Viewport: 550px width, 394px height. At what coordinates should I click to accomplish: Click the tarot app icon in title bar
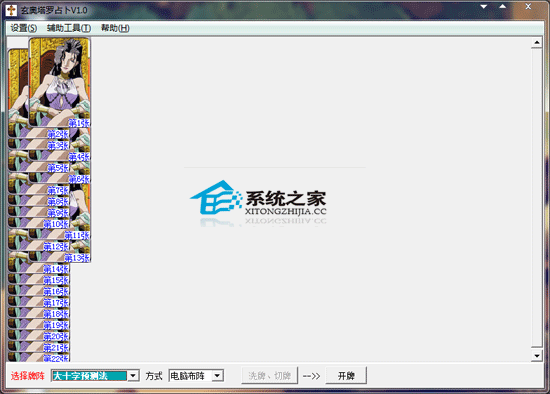(11, 10)
